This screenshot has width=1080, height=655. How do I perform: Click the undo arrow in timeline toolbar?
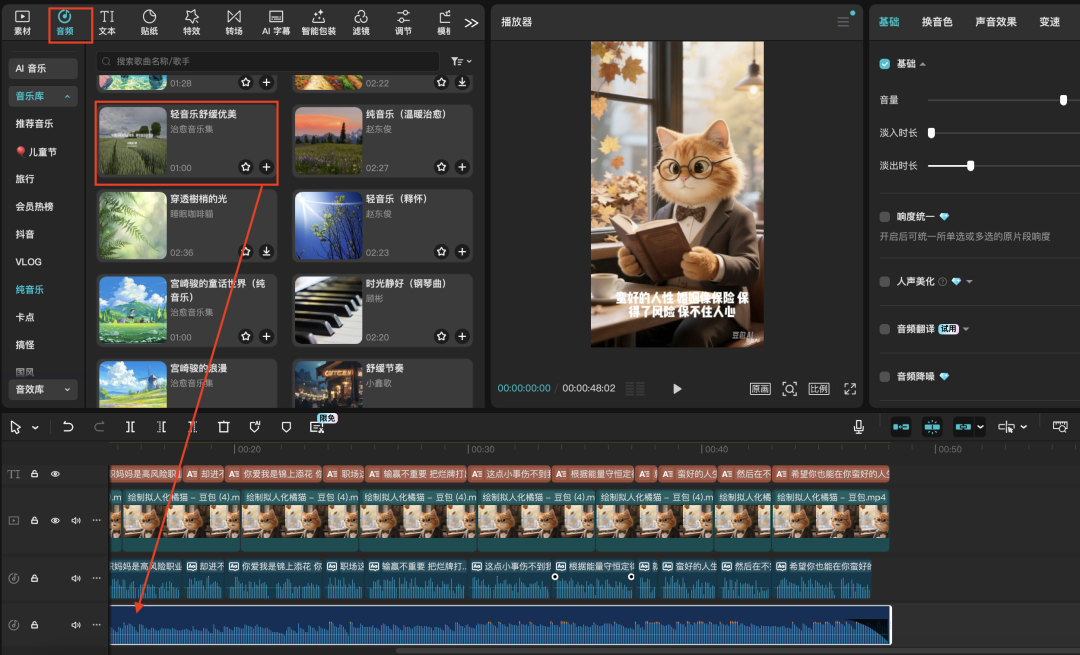pos(68,427)
